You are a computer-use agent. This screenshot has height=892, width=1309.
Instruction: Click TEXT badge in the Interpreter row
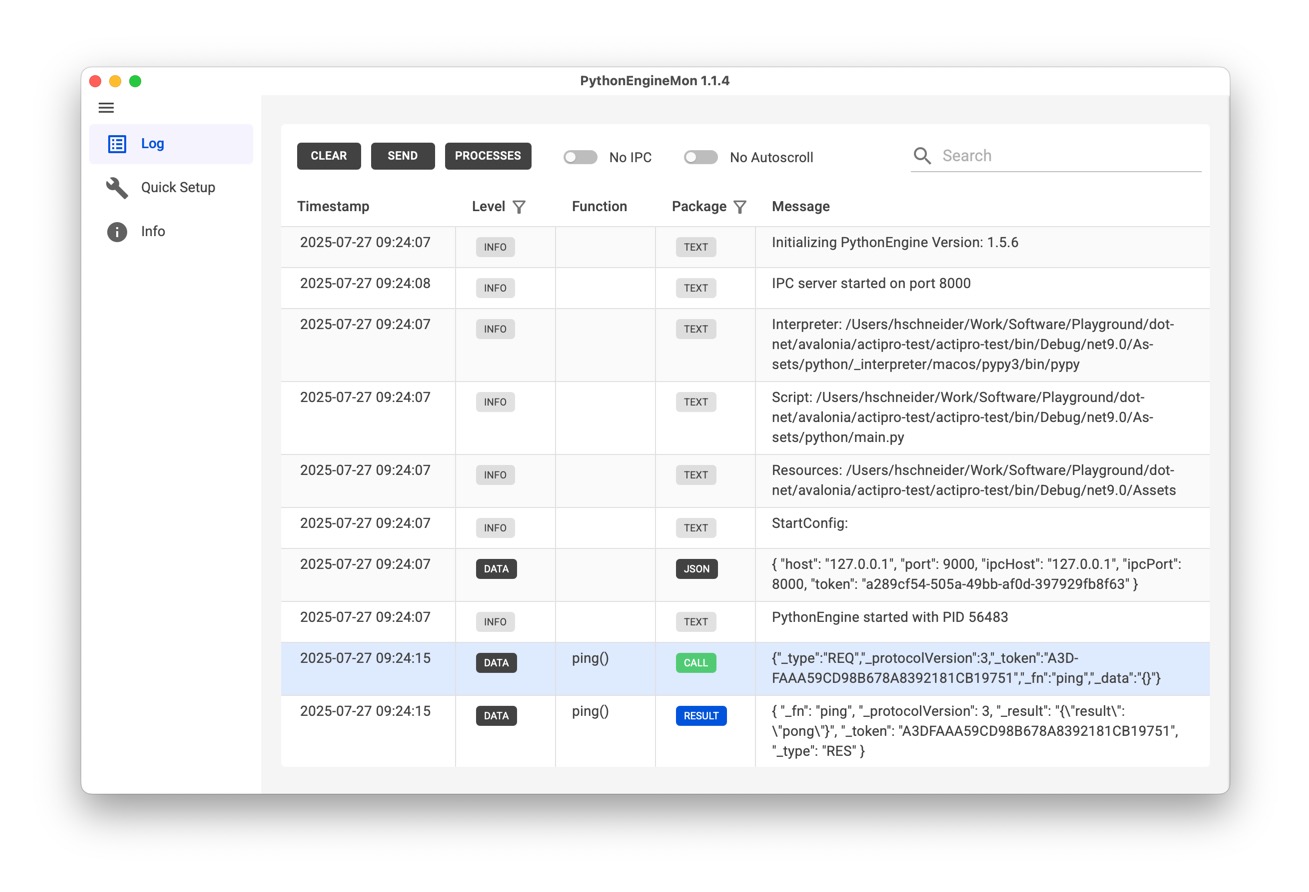pos(696,329)
